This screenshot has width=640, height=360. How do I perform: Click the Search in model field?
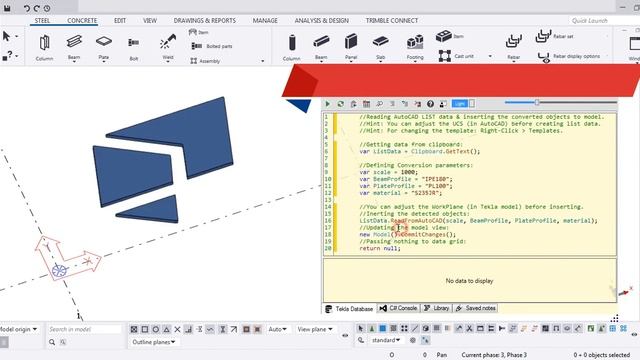[84, 329]
